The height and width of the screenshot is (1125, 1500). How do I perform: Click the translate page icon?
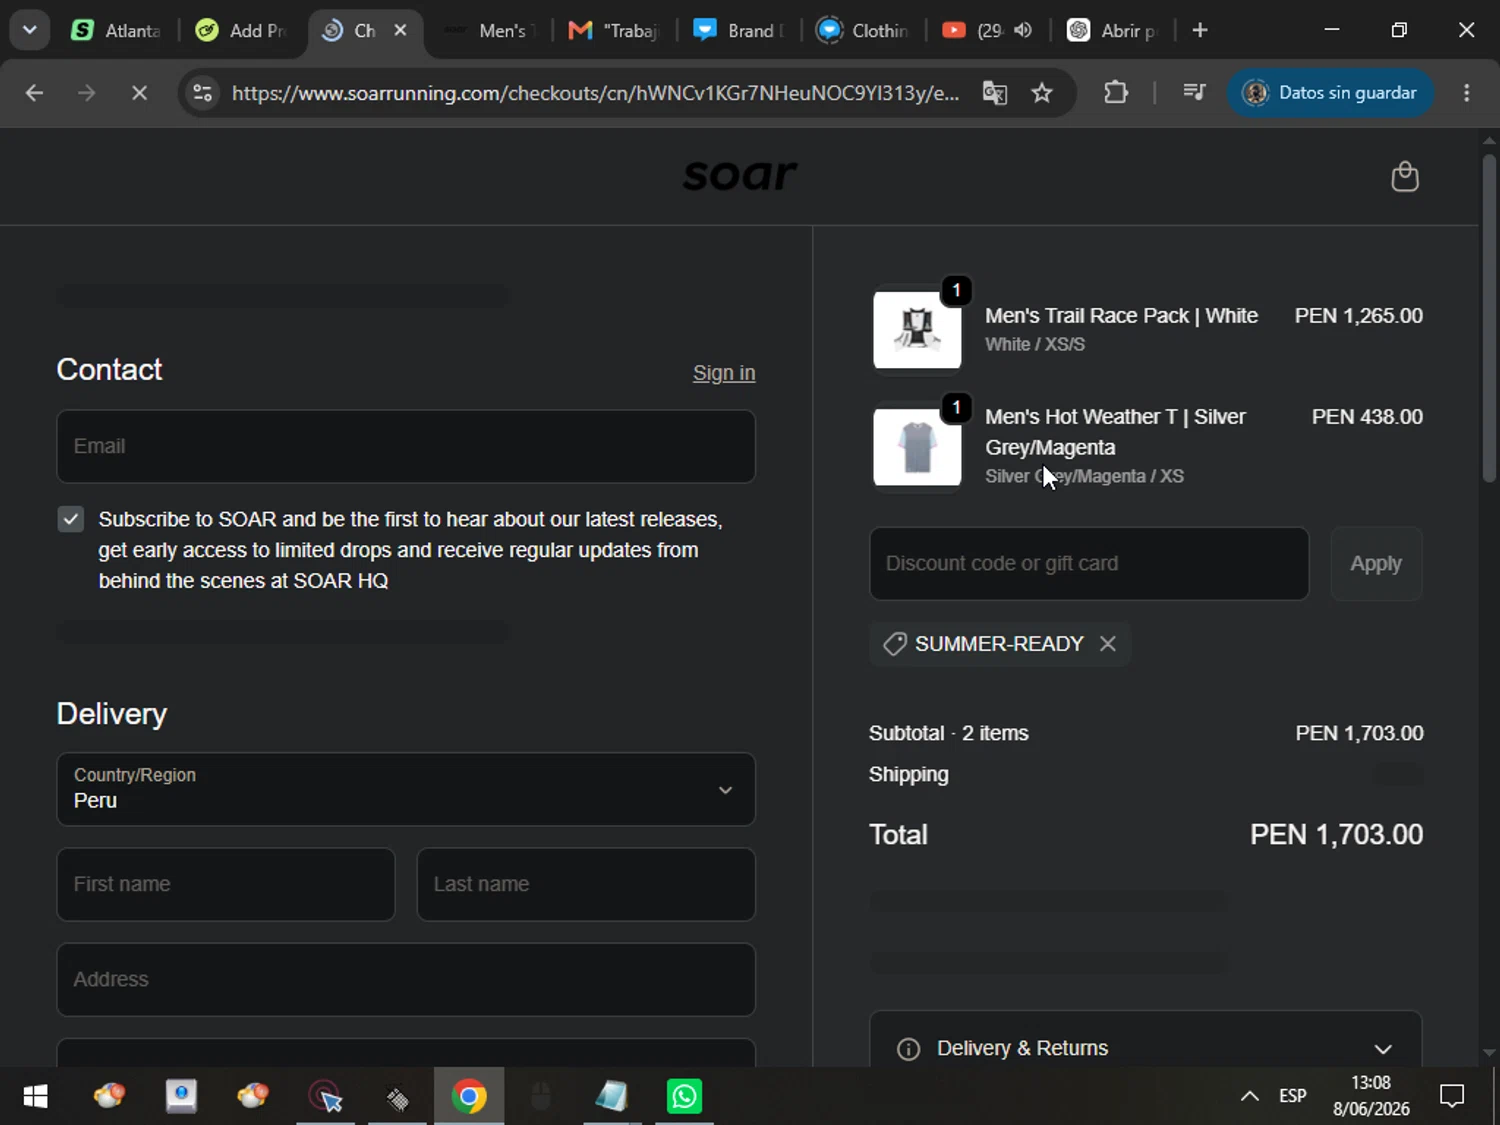[995, 93]
